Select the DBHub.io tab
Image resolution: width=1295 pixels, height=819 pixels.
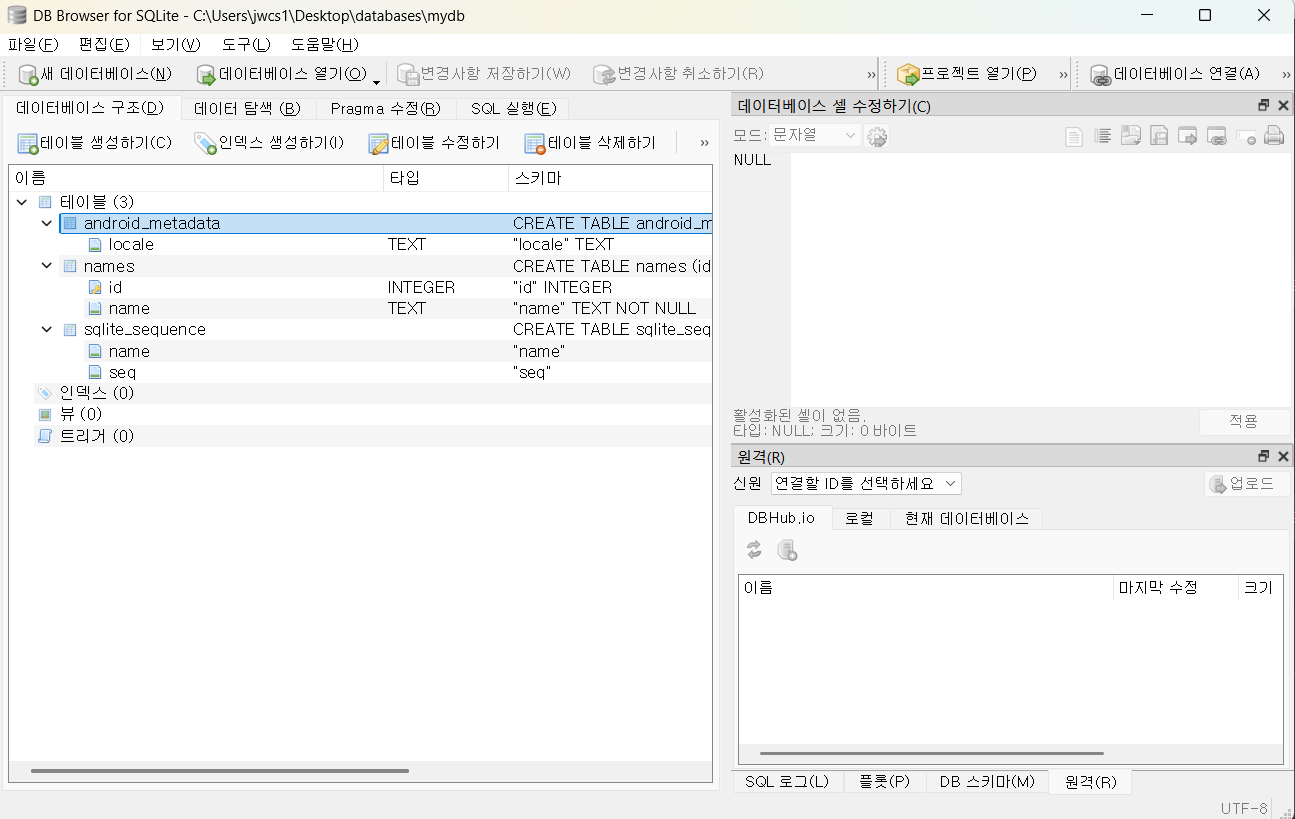[782, 518]
